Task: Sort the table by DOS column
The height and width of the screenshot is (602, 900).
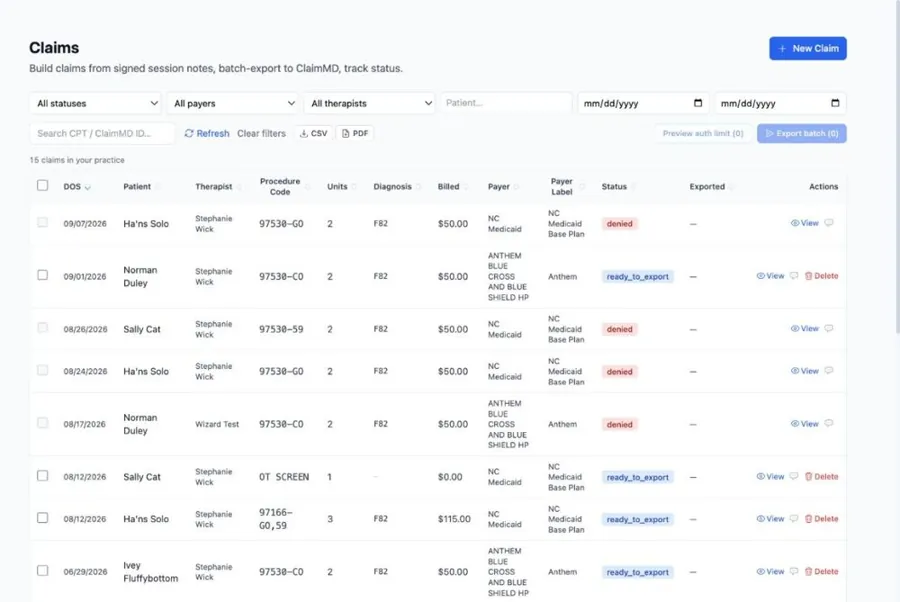Action: [x=77, y=187]
